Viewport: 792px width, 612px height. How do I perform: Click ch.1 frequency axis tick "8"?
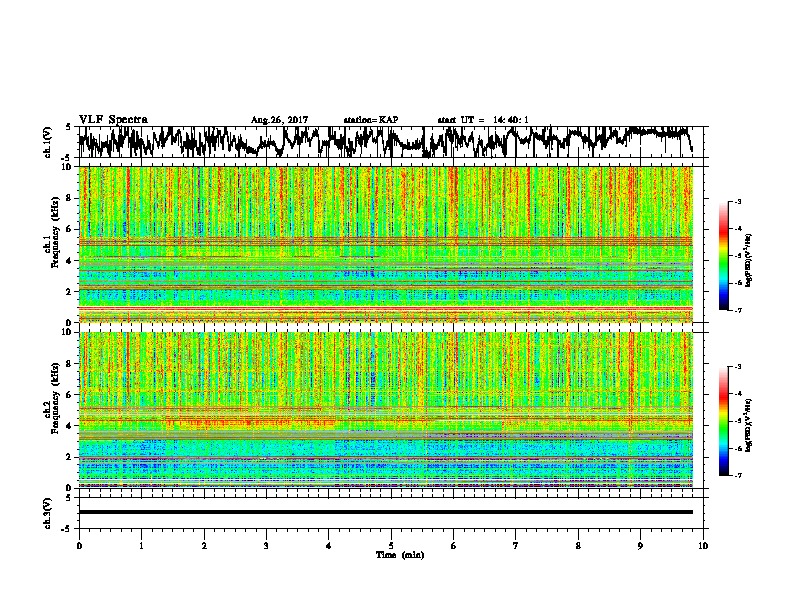(x=70, y=198)
